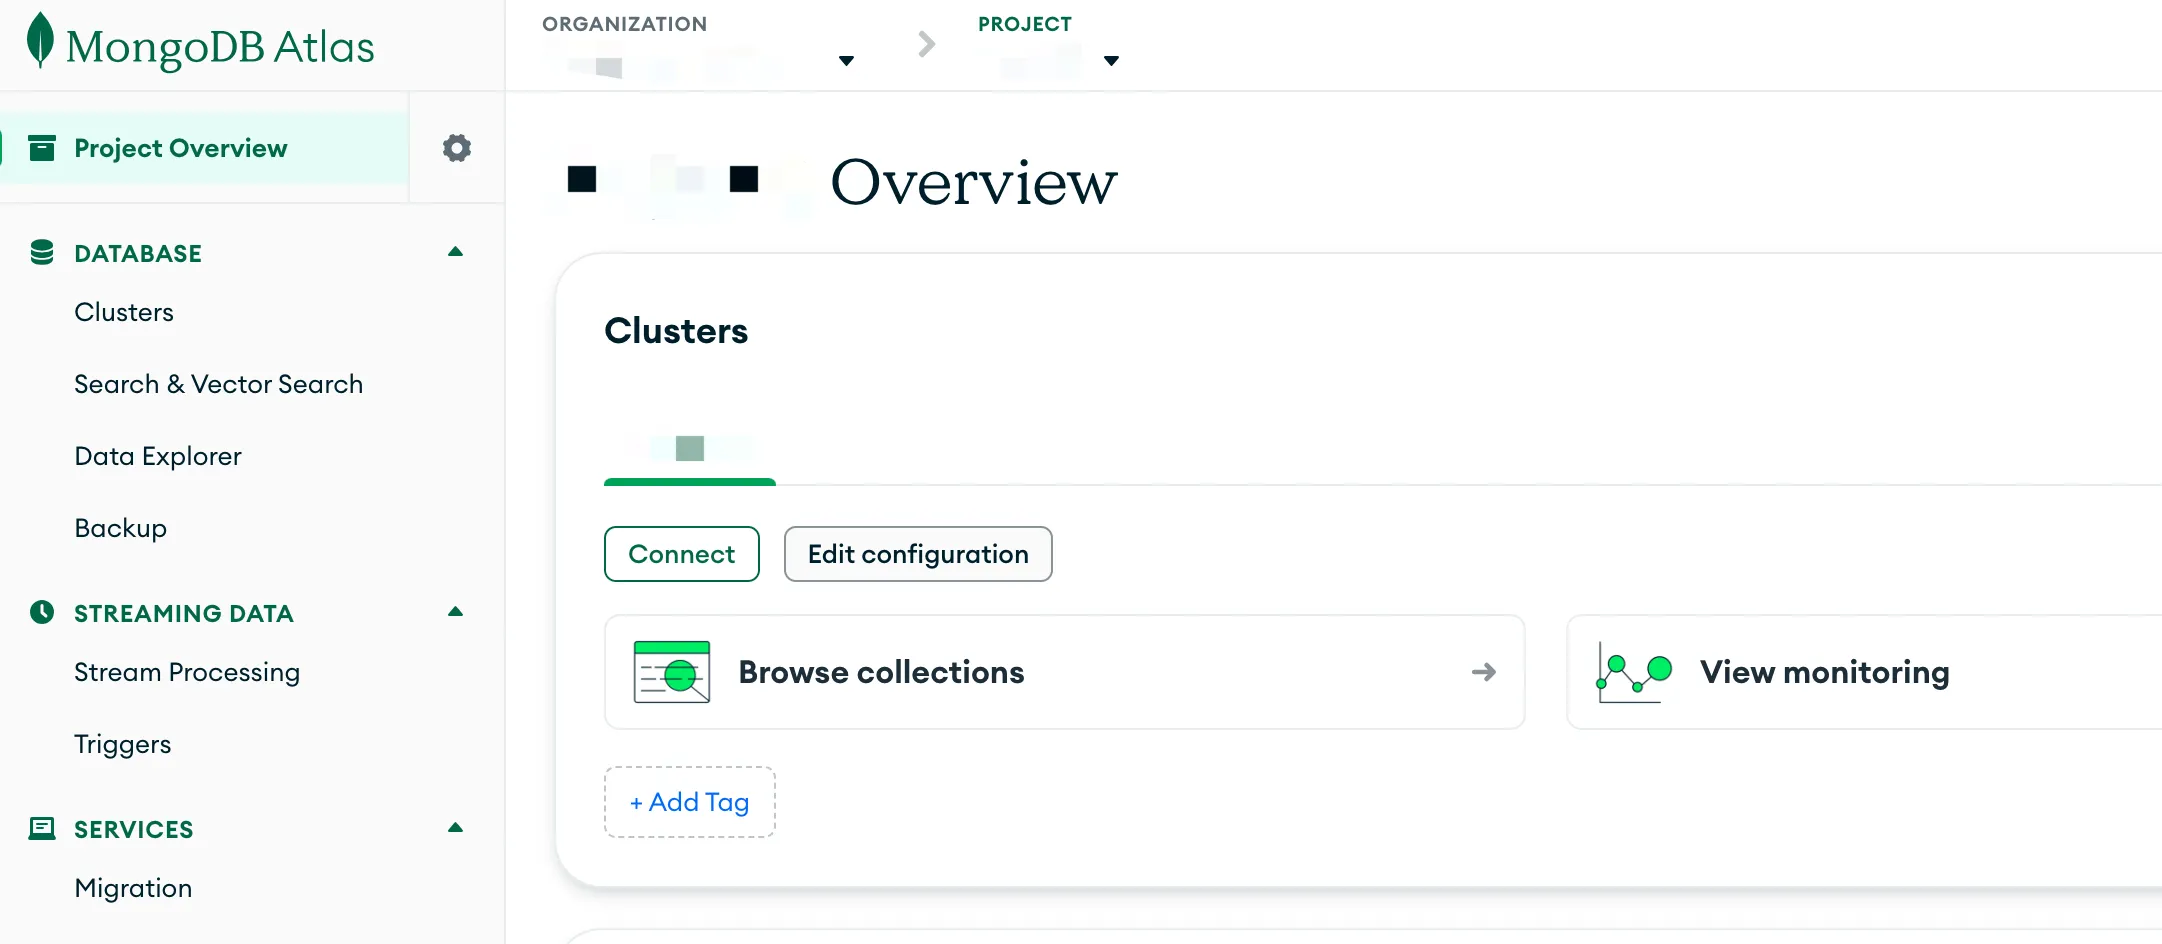Click the Browse collections magnifier icon
Screen dimensions: 2162x944
click(x=671, y=672)
